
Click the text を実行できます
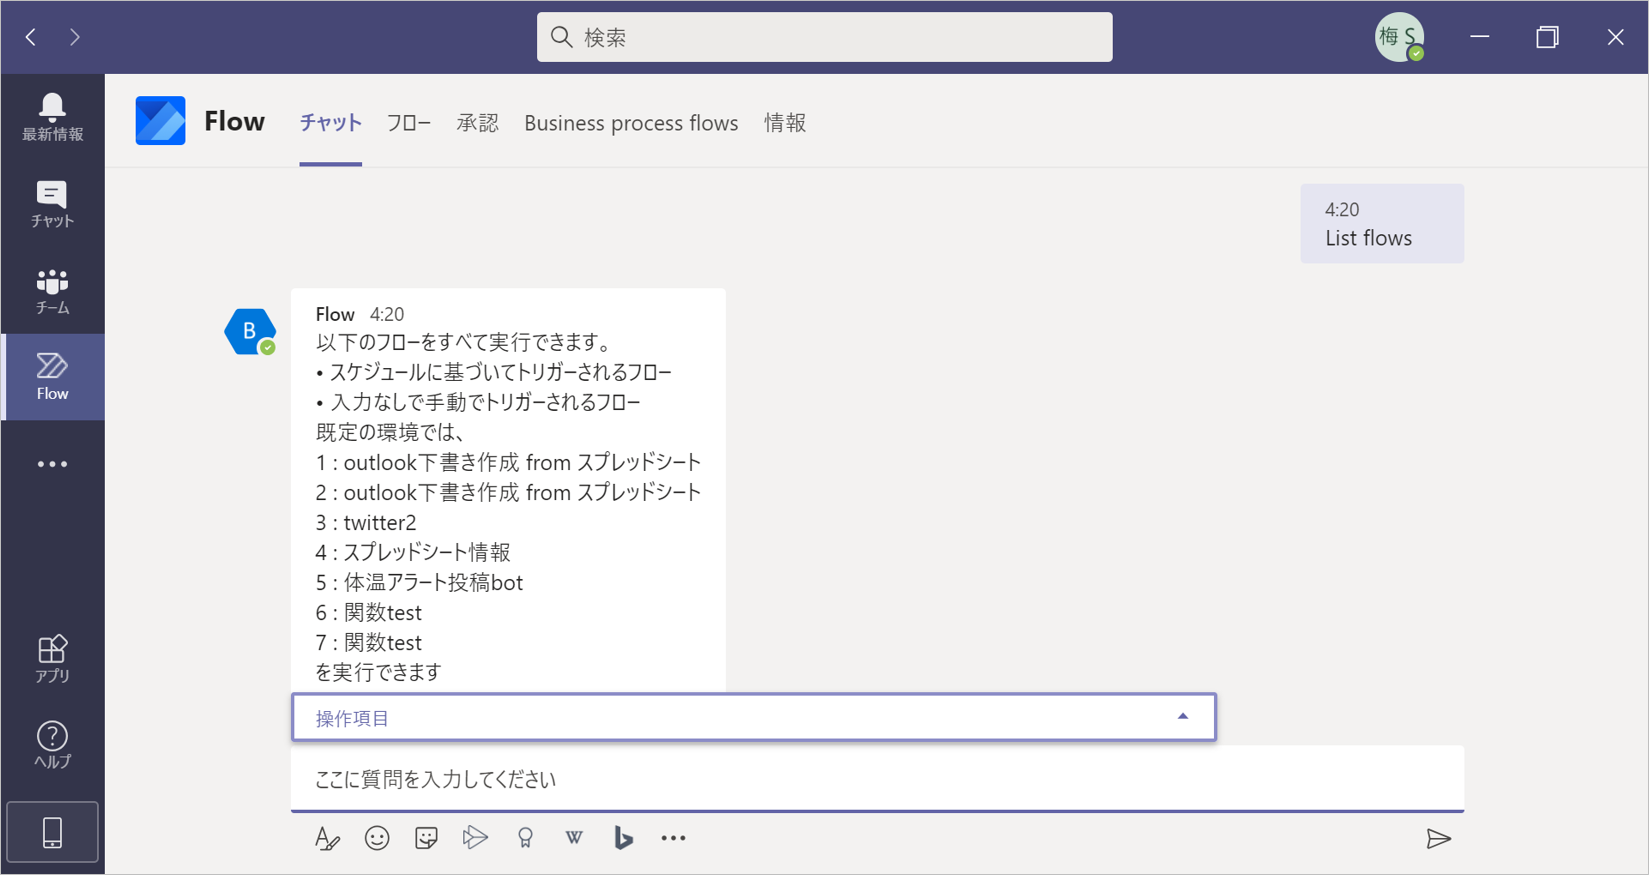point(378,672)
